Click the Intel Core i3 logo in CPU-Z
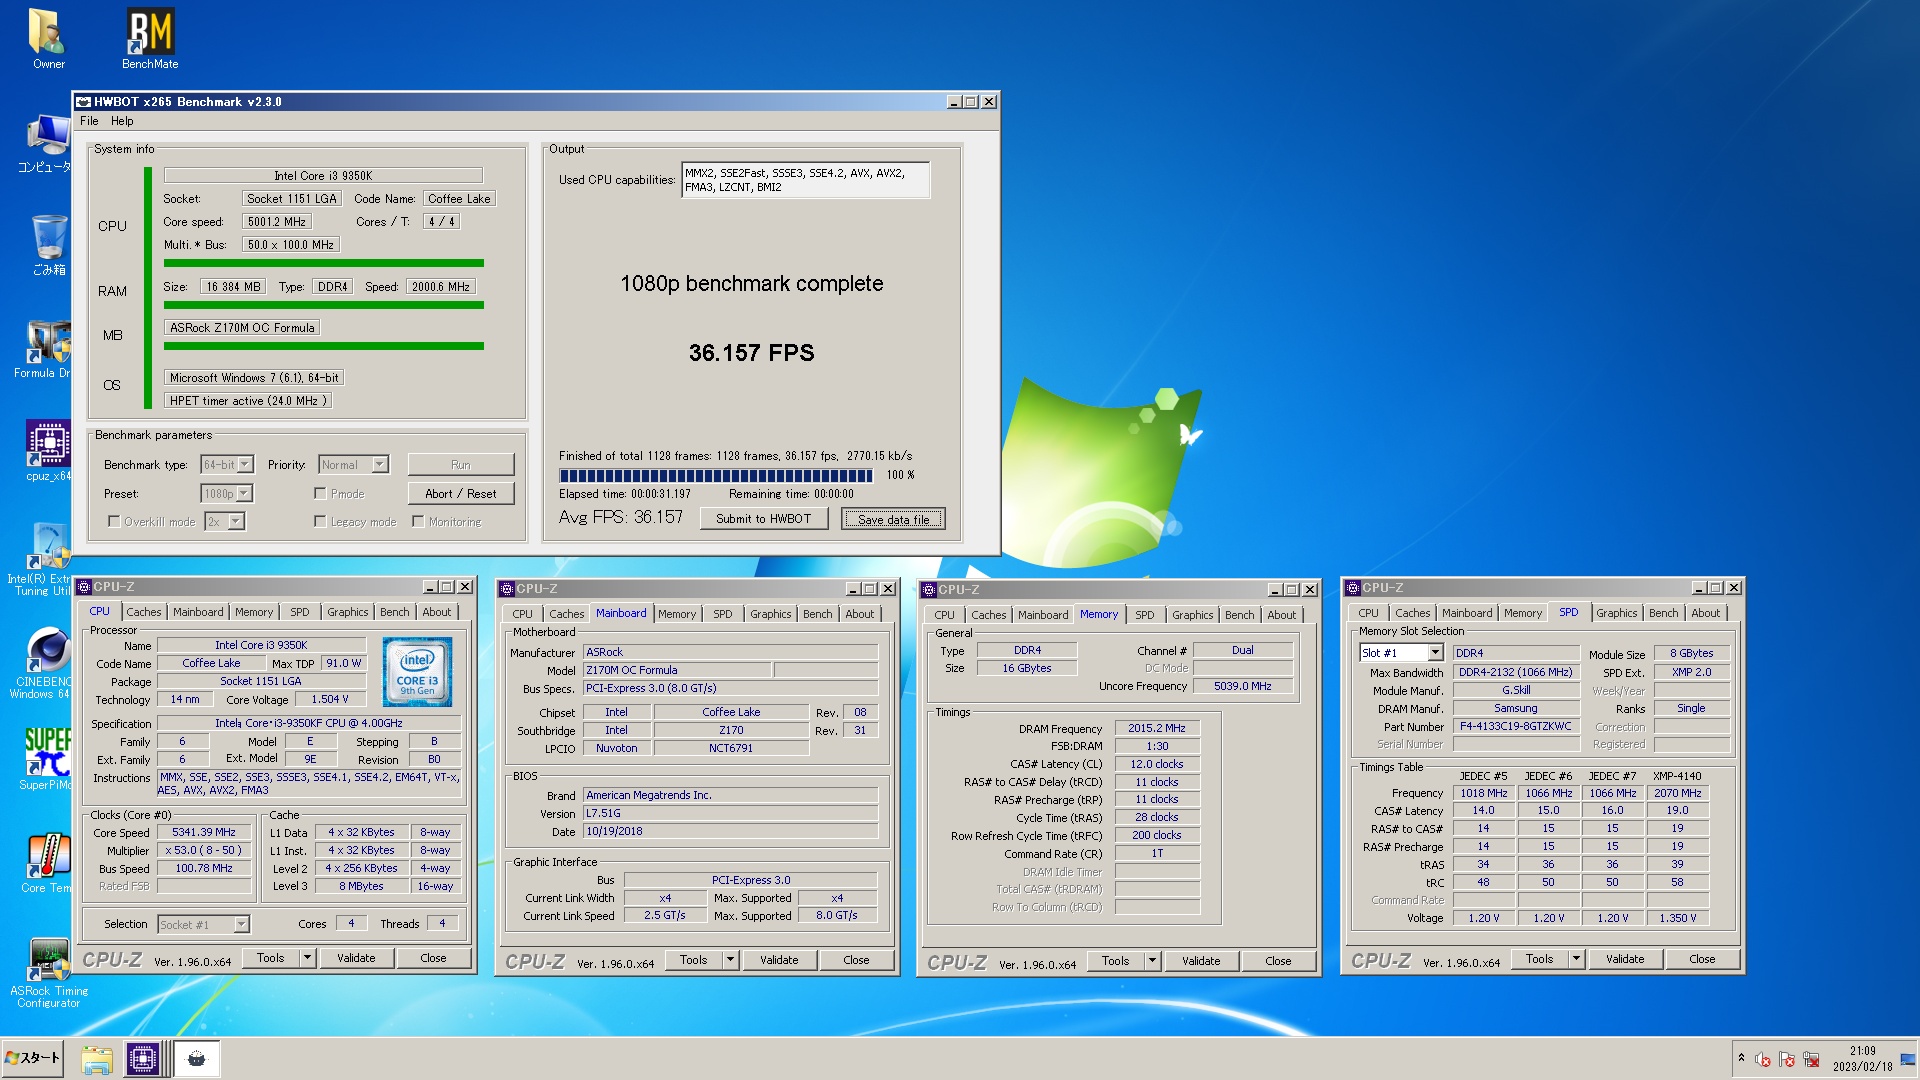The width and height of the screenshot is (1920, 1080). pos(417,672)
